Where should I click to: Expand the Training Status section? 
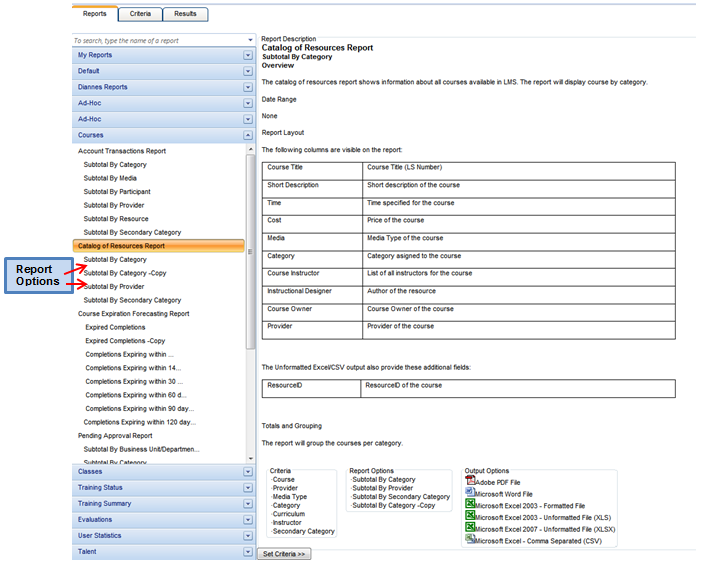(x=248, y=488)
